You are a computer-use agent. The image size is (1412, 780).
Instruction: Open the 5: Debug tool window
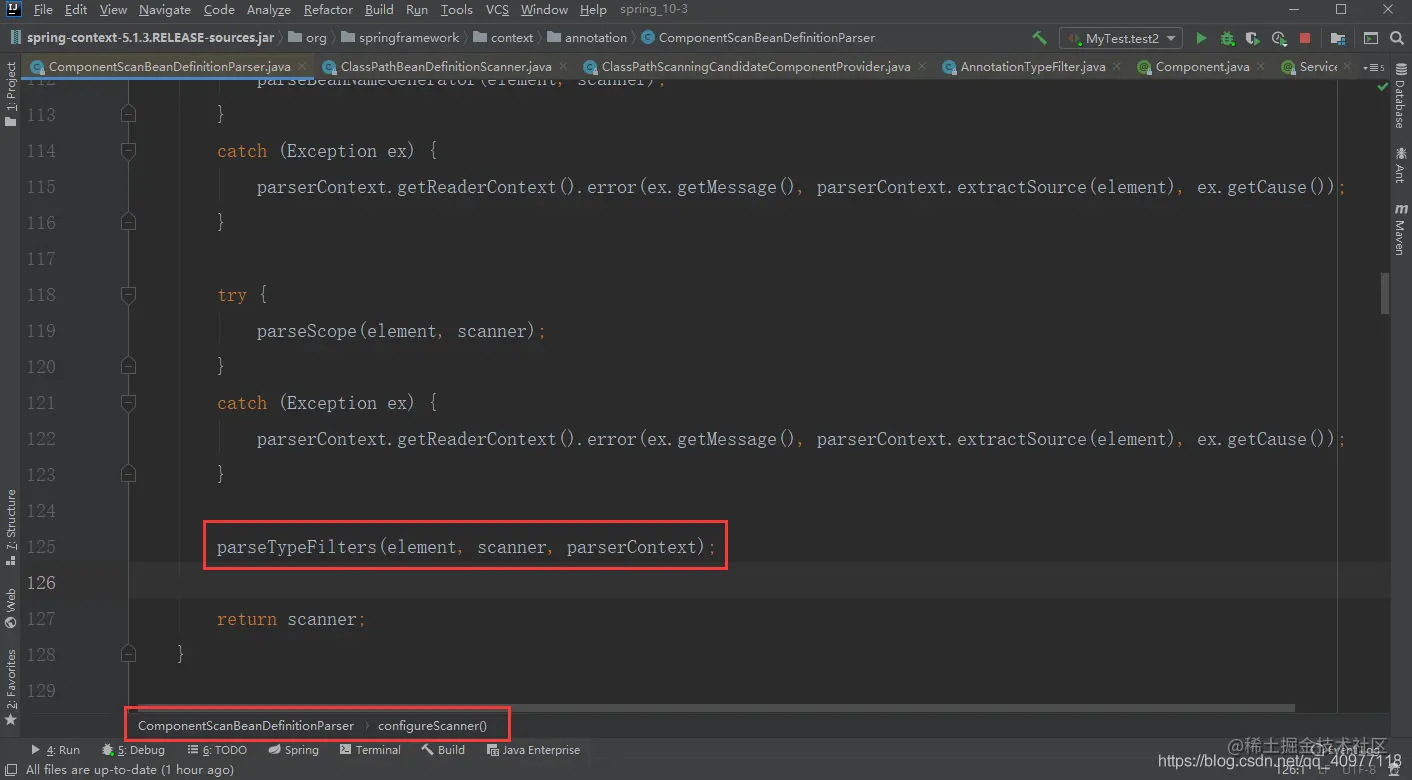[133, 750]
